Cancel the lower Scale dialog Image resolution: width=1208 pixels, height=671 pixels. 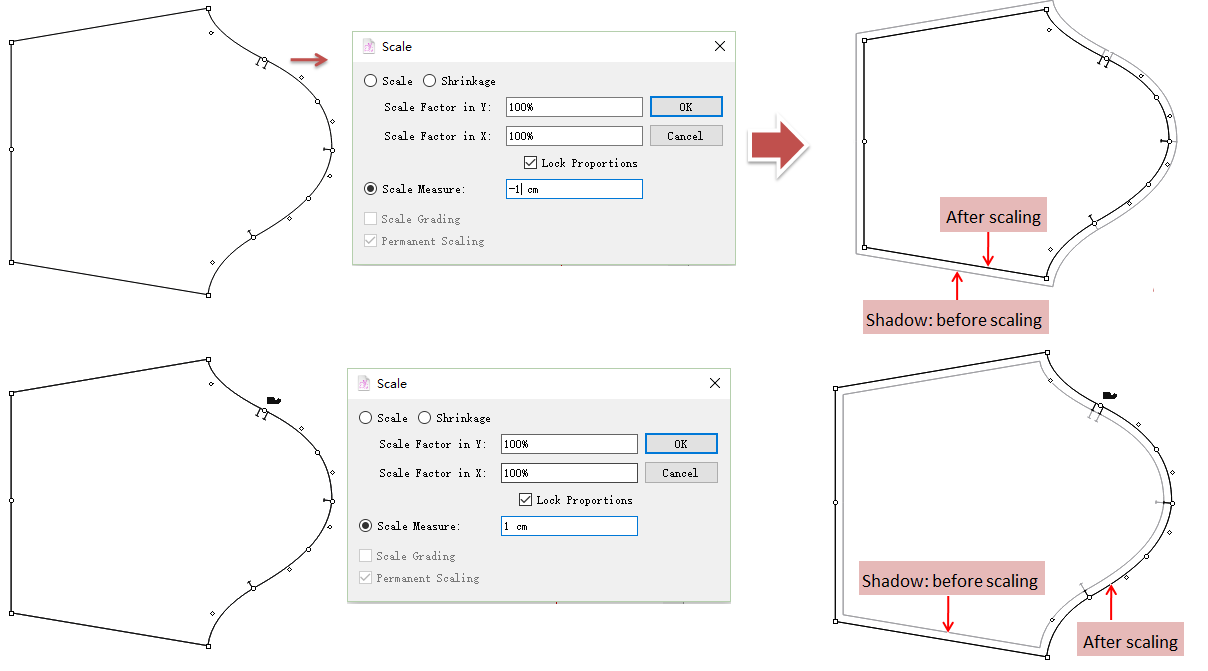click(680, 473)
